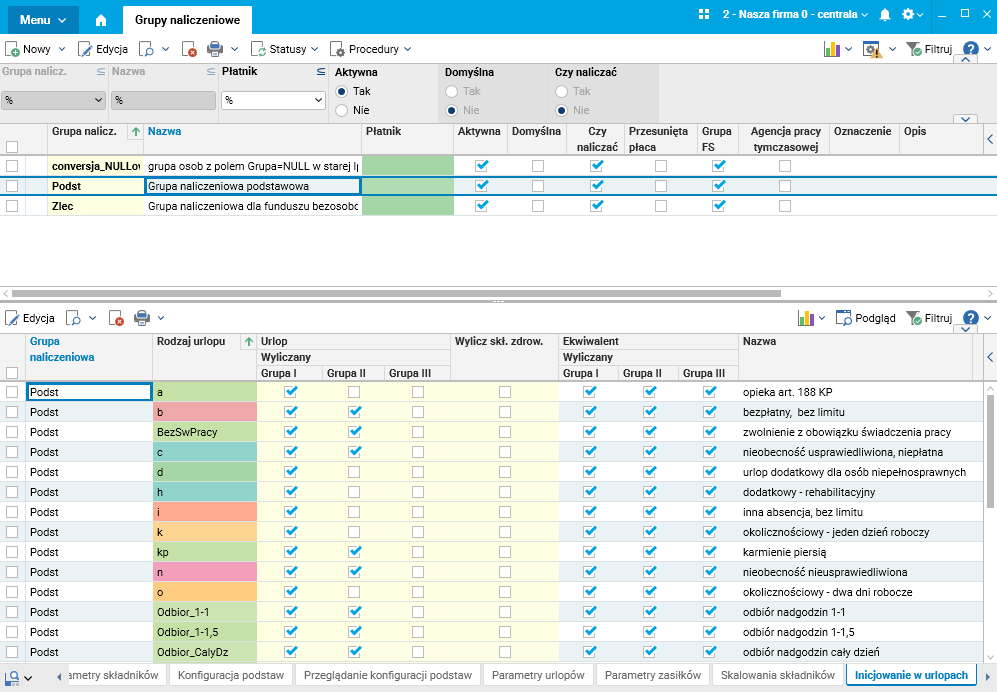Screen dimensions: 997x692
Task: Click the notification bell icon
Action: coord(885,15)
